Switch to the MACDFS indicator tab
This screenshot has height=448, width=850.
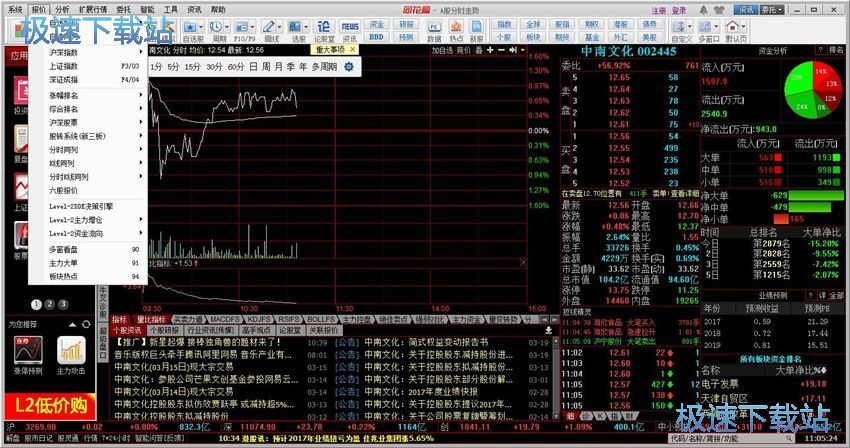coord(224,319)
